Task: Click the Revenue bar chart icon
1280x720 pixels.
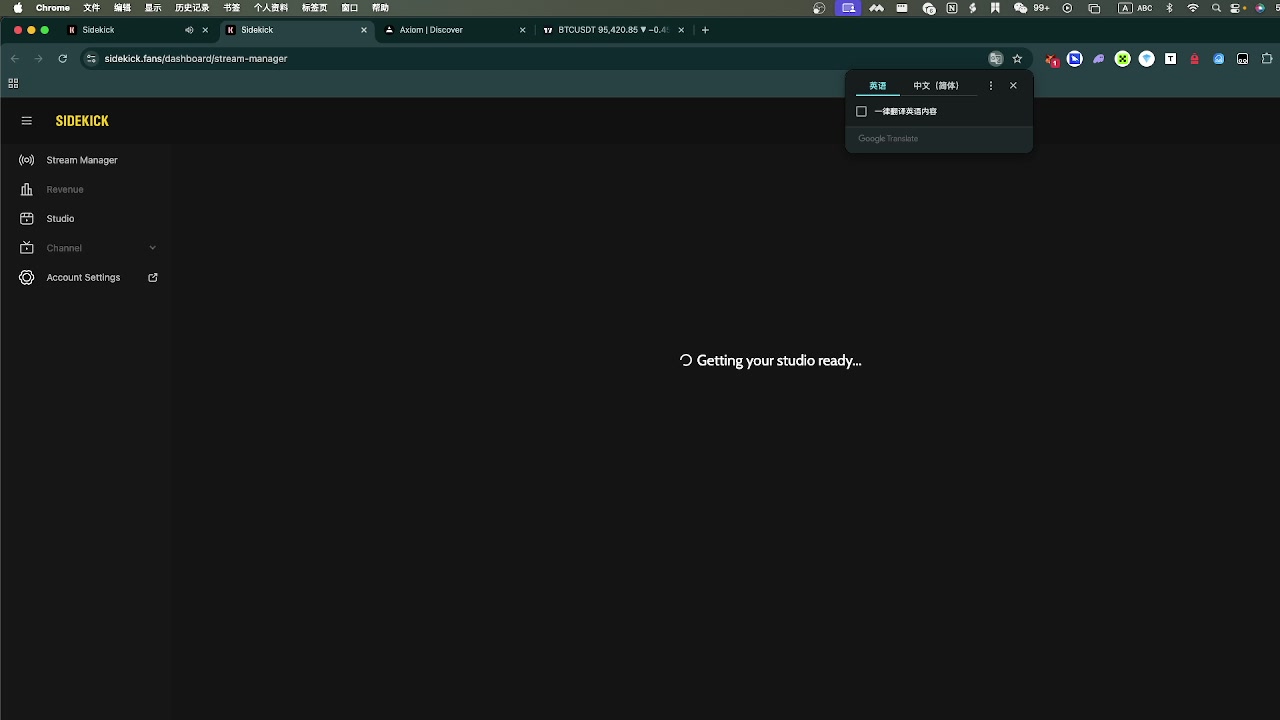Action: pos(27,189)
